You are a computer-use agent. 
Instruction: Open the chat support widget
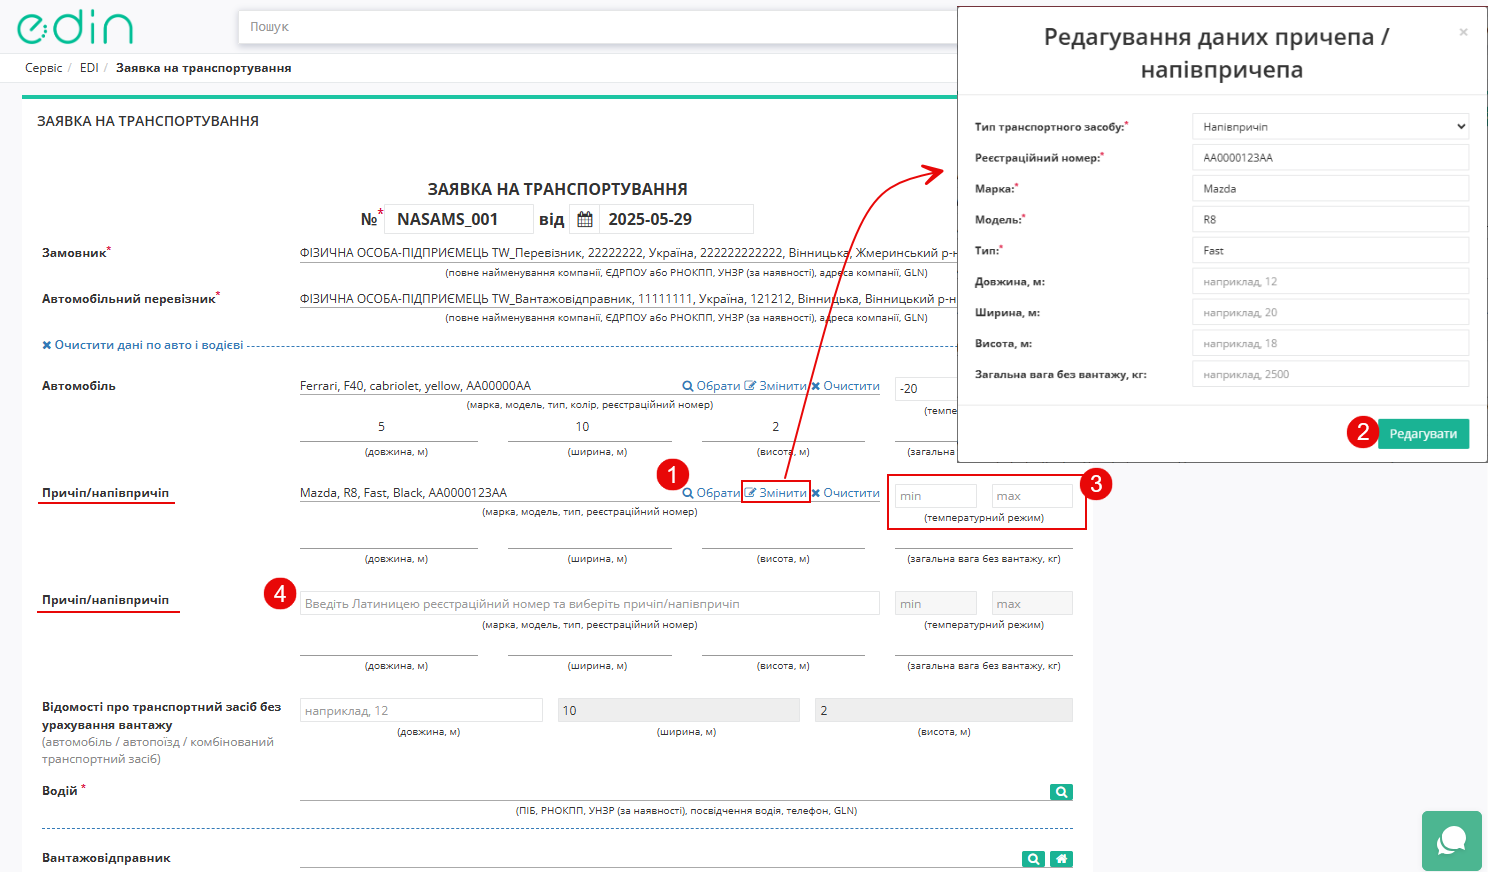click(x=1451, y=841)
